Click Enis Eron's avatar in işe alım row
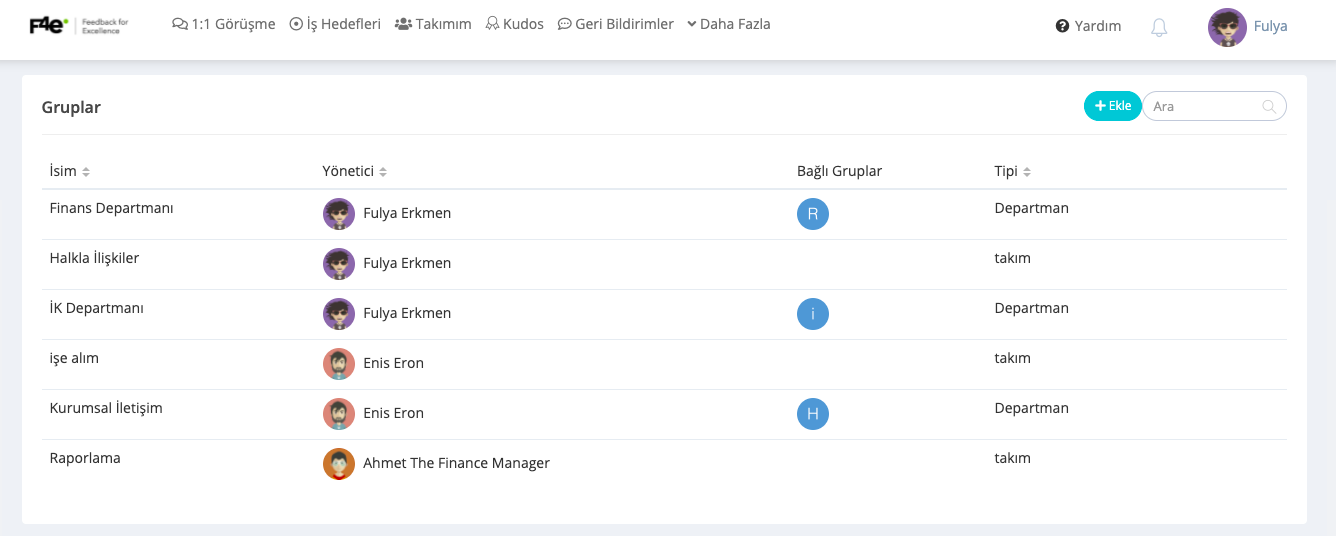Viewport: 1336px width, 536px height. pos(339,364)
